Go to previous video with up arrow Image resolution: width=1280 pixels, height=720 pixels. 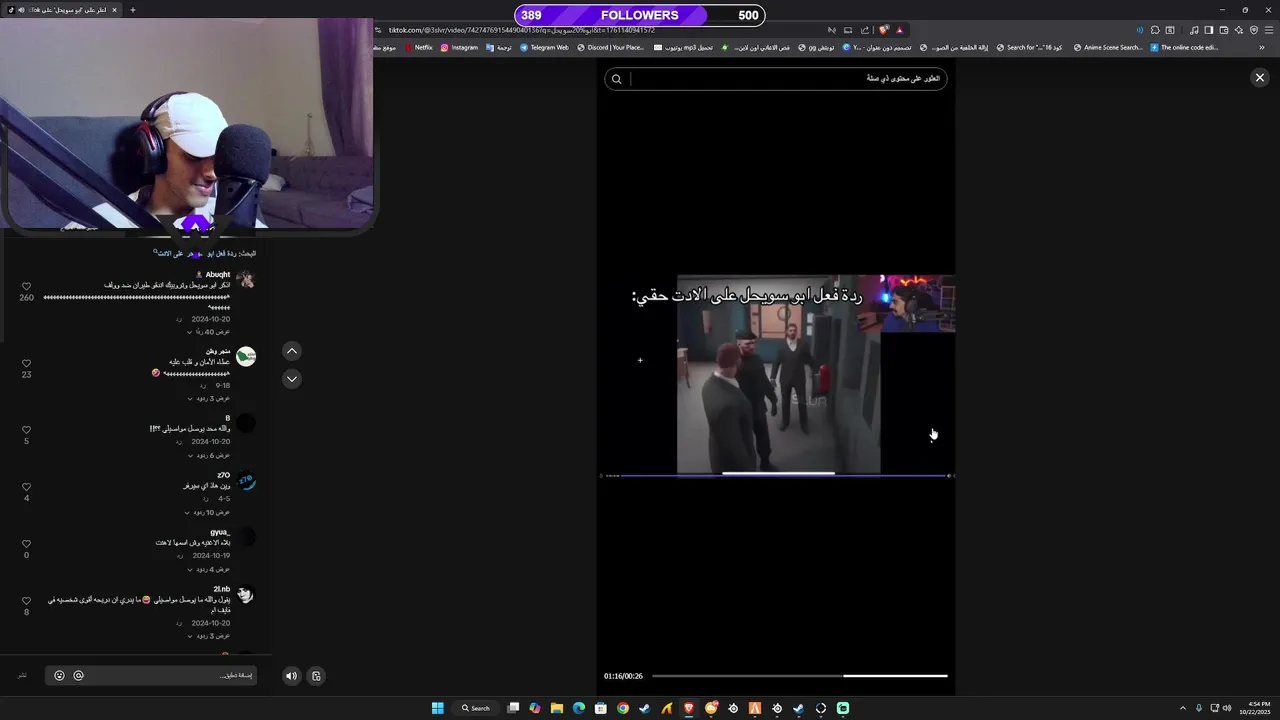point(291,351)
